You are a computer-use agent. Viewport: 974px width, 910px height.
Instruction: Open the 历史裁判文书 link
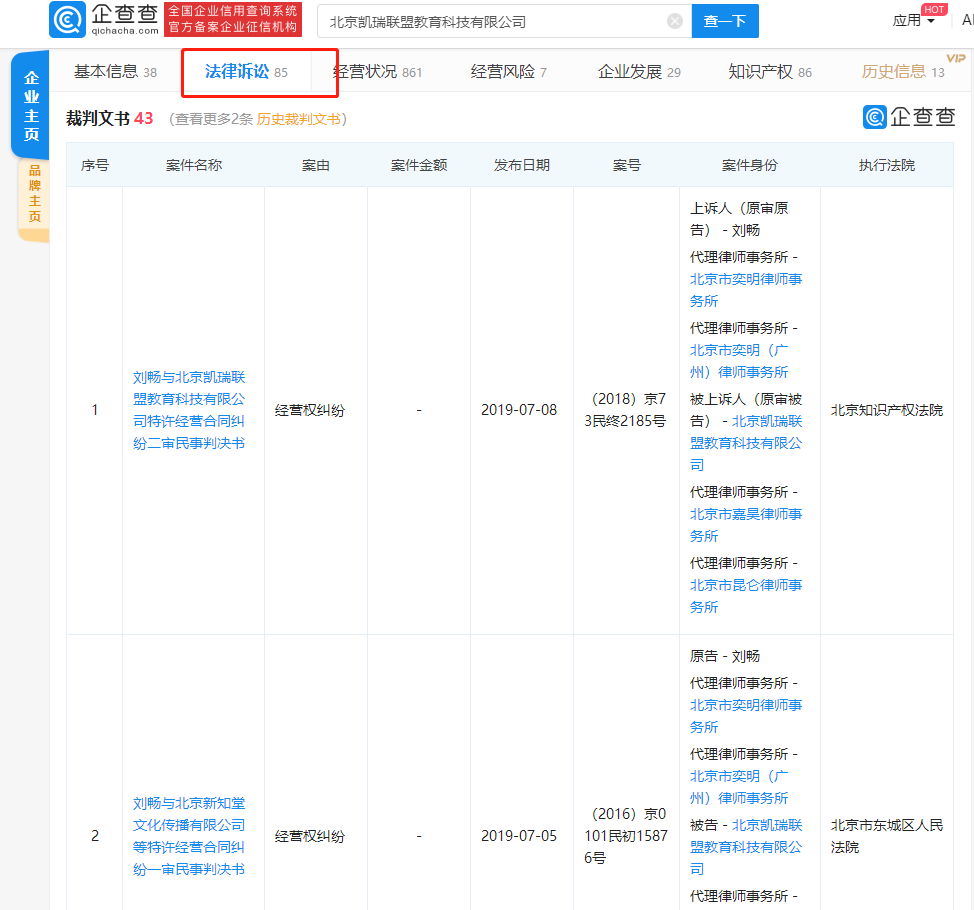[x=299, y=119]
